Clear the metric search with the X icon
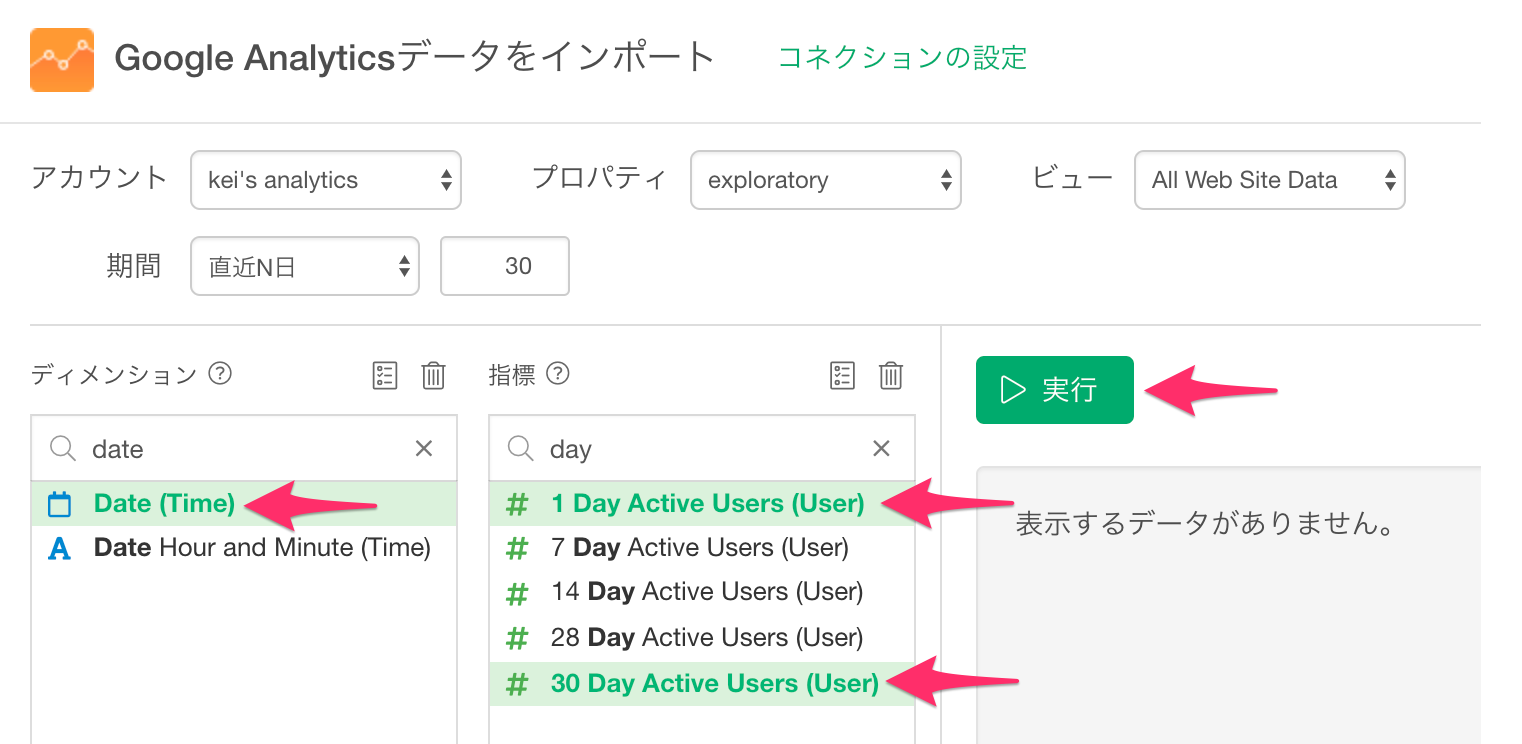 click(881, 449)
